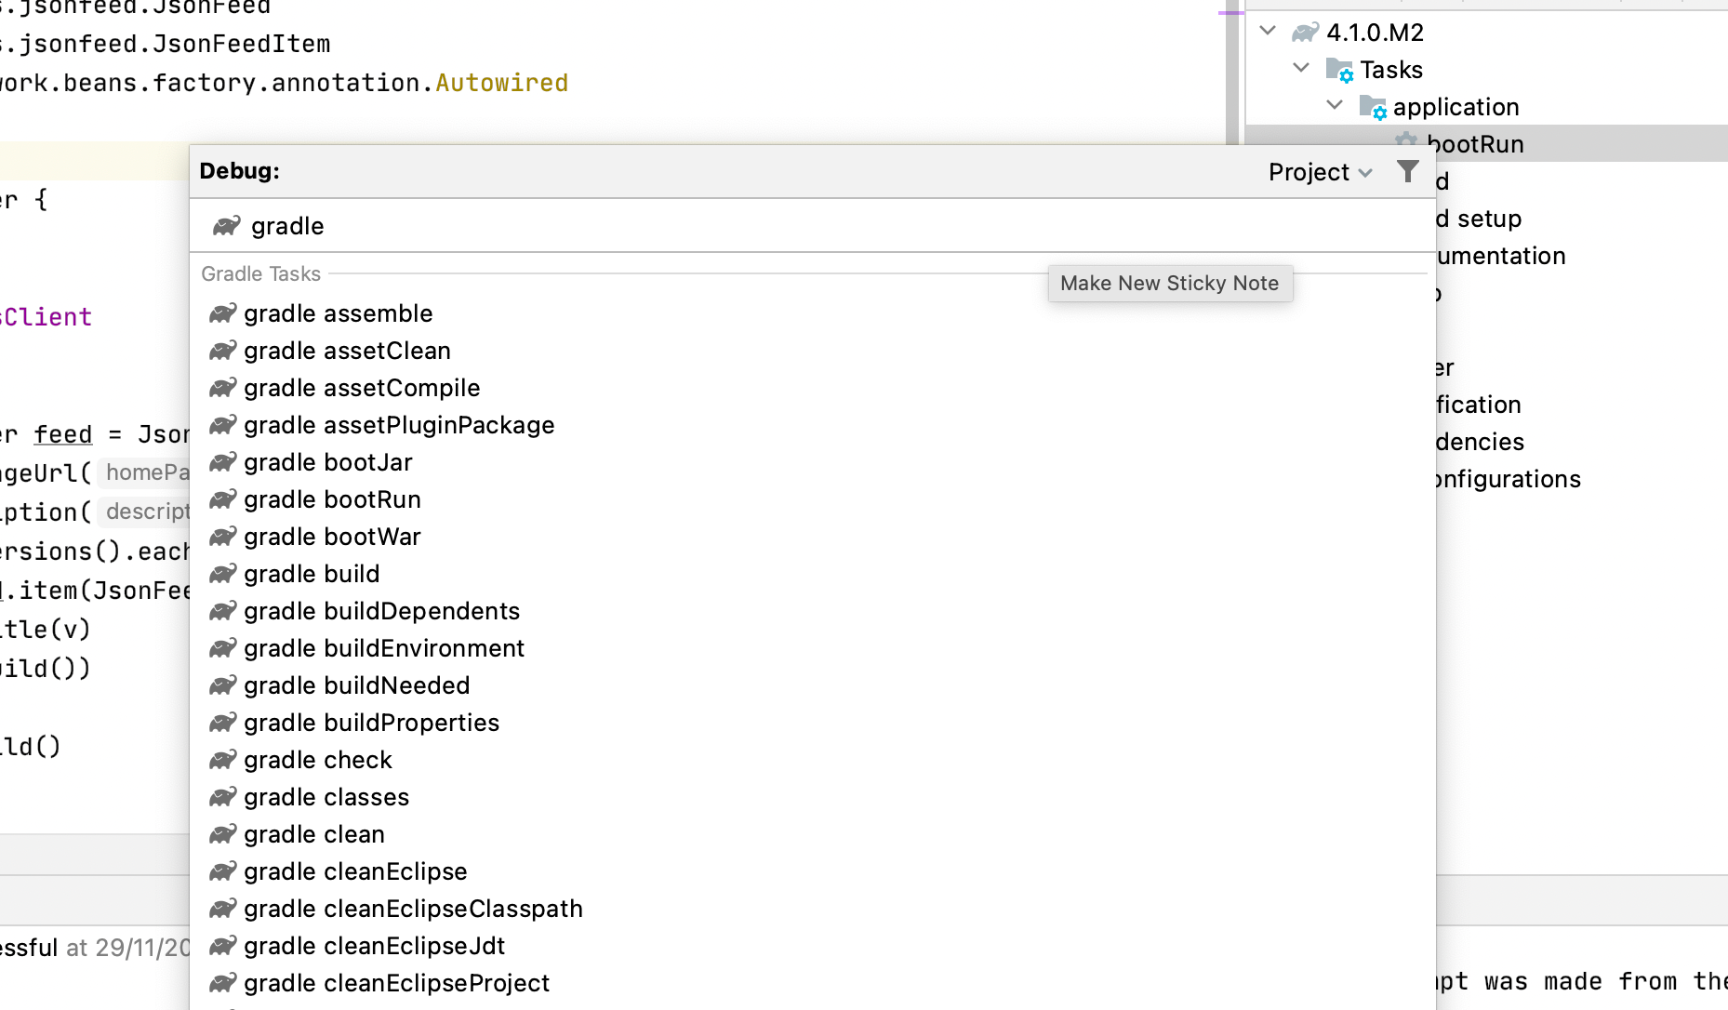Click the feed variable in editor

pyautogui.click(x=62, y=435)
